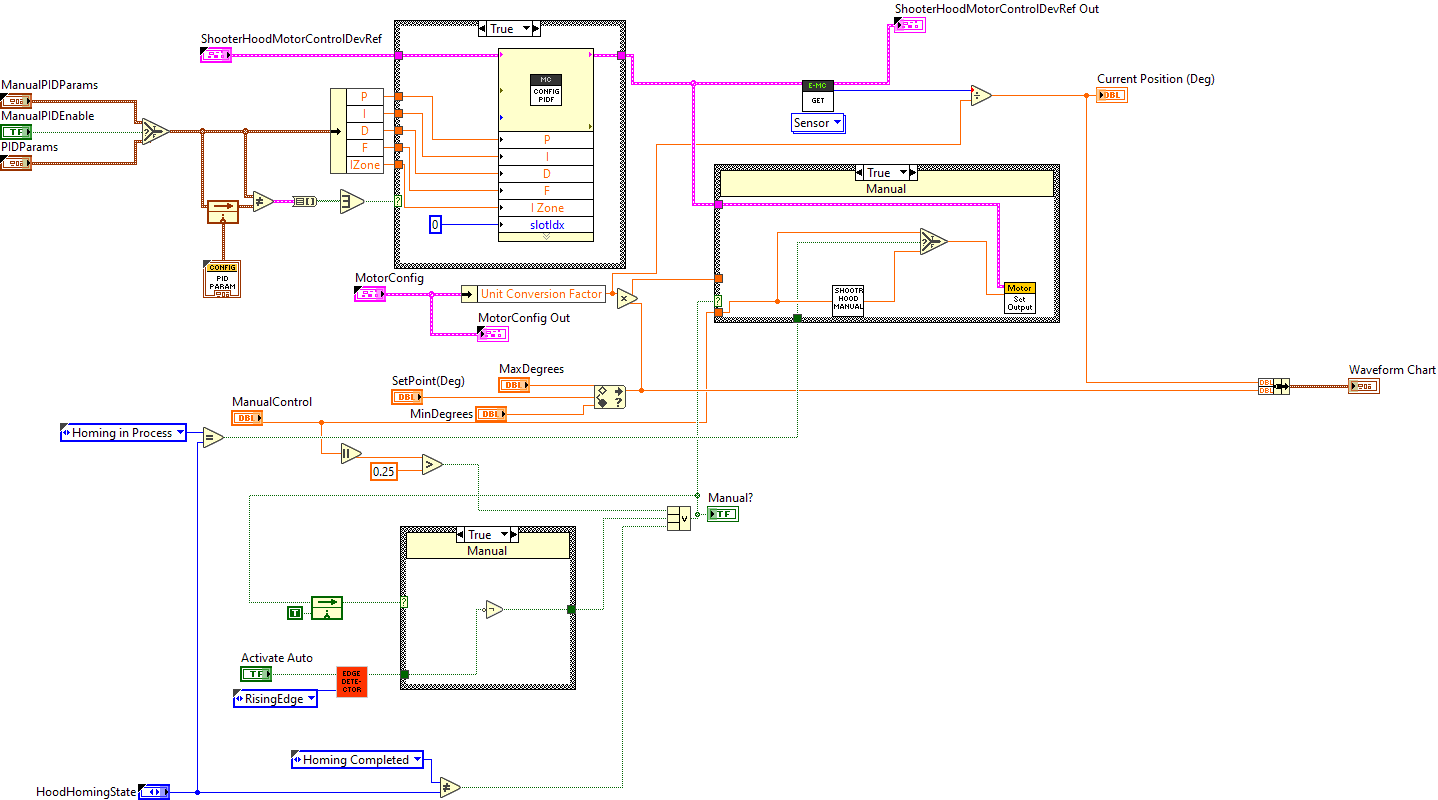Select the ManualPIDEnable boolean terminal
The height and width of the screenshot is (800, 1438).
16,132
